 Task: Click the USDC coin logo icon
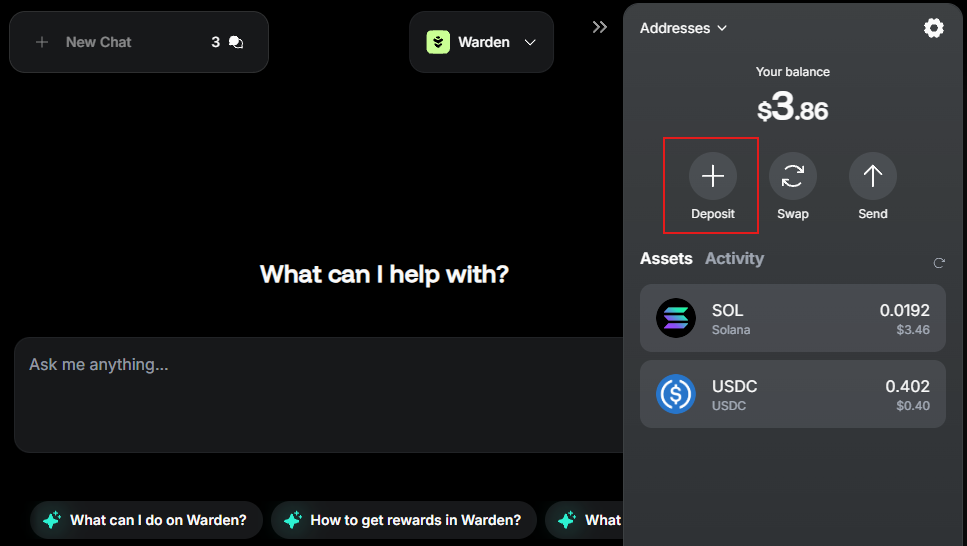click(676, 394)
